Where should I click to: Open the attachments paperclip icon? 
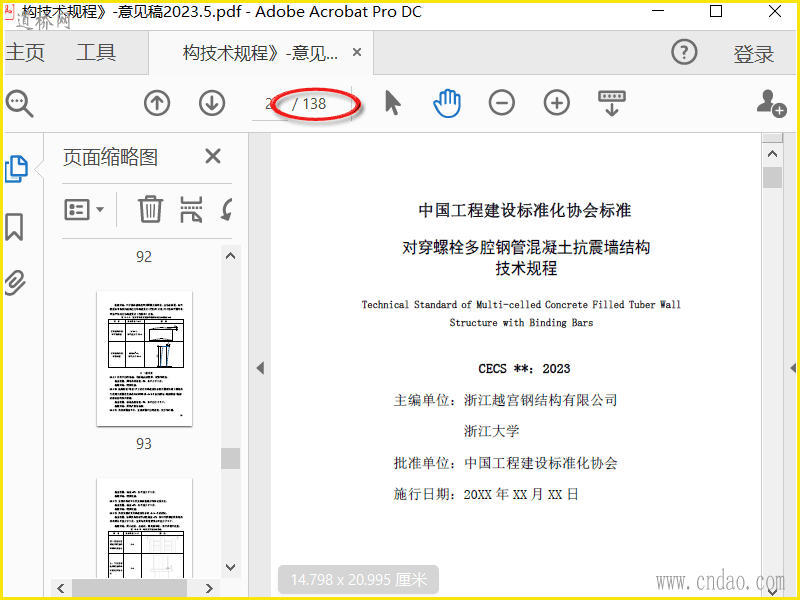pyautogui.click(x=15, y=283)
